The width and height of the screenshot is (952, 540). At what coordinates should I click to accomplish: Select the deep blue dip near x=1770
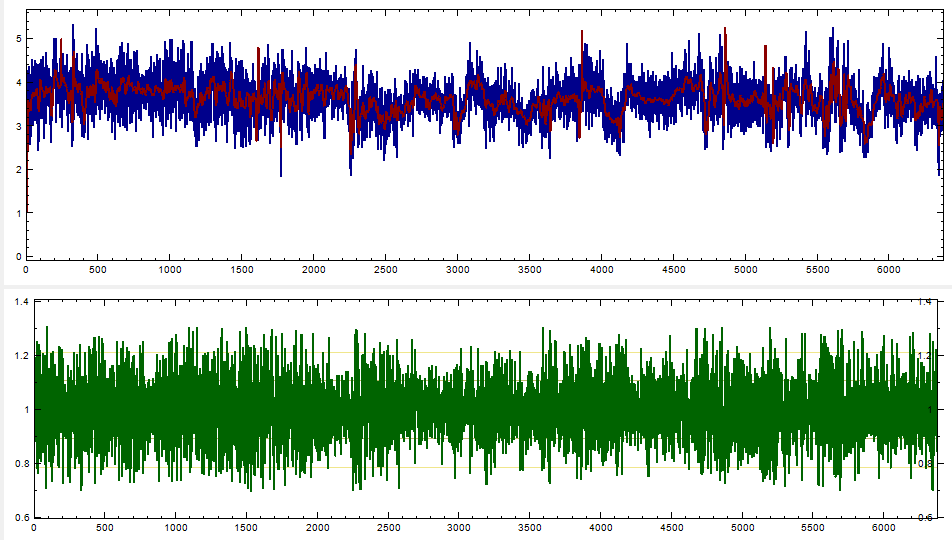pos(280,159)
